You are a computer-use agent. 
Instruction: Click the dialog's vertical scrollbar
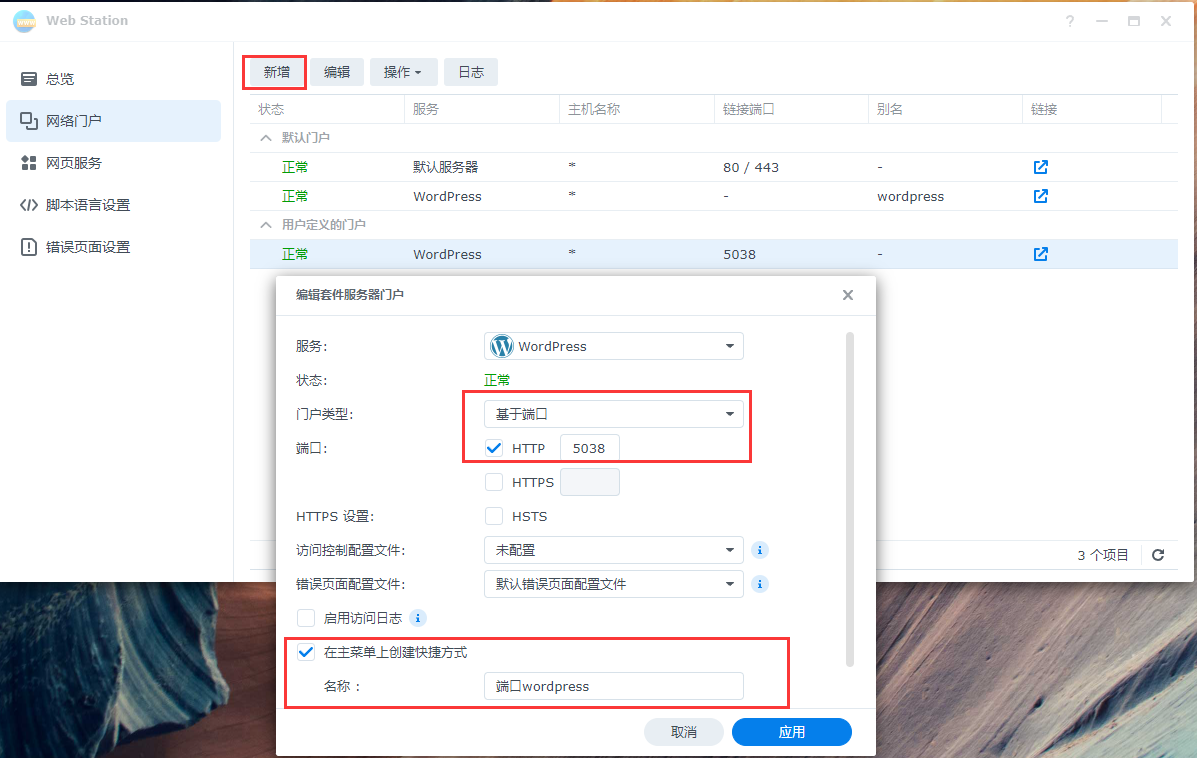[850, 500]
